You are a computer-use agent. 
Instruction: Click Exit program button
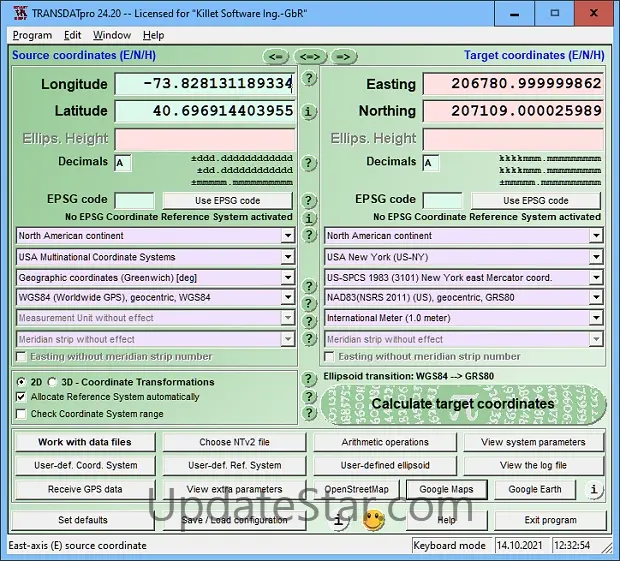click(550, 520)
